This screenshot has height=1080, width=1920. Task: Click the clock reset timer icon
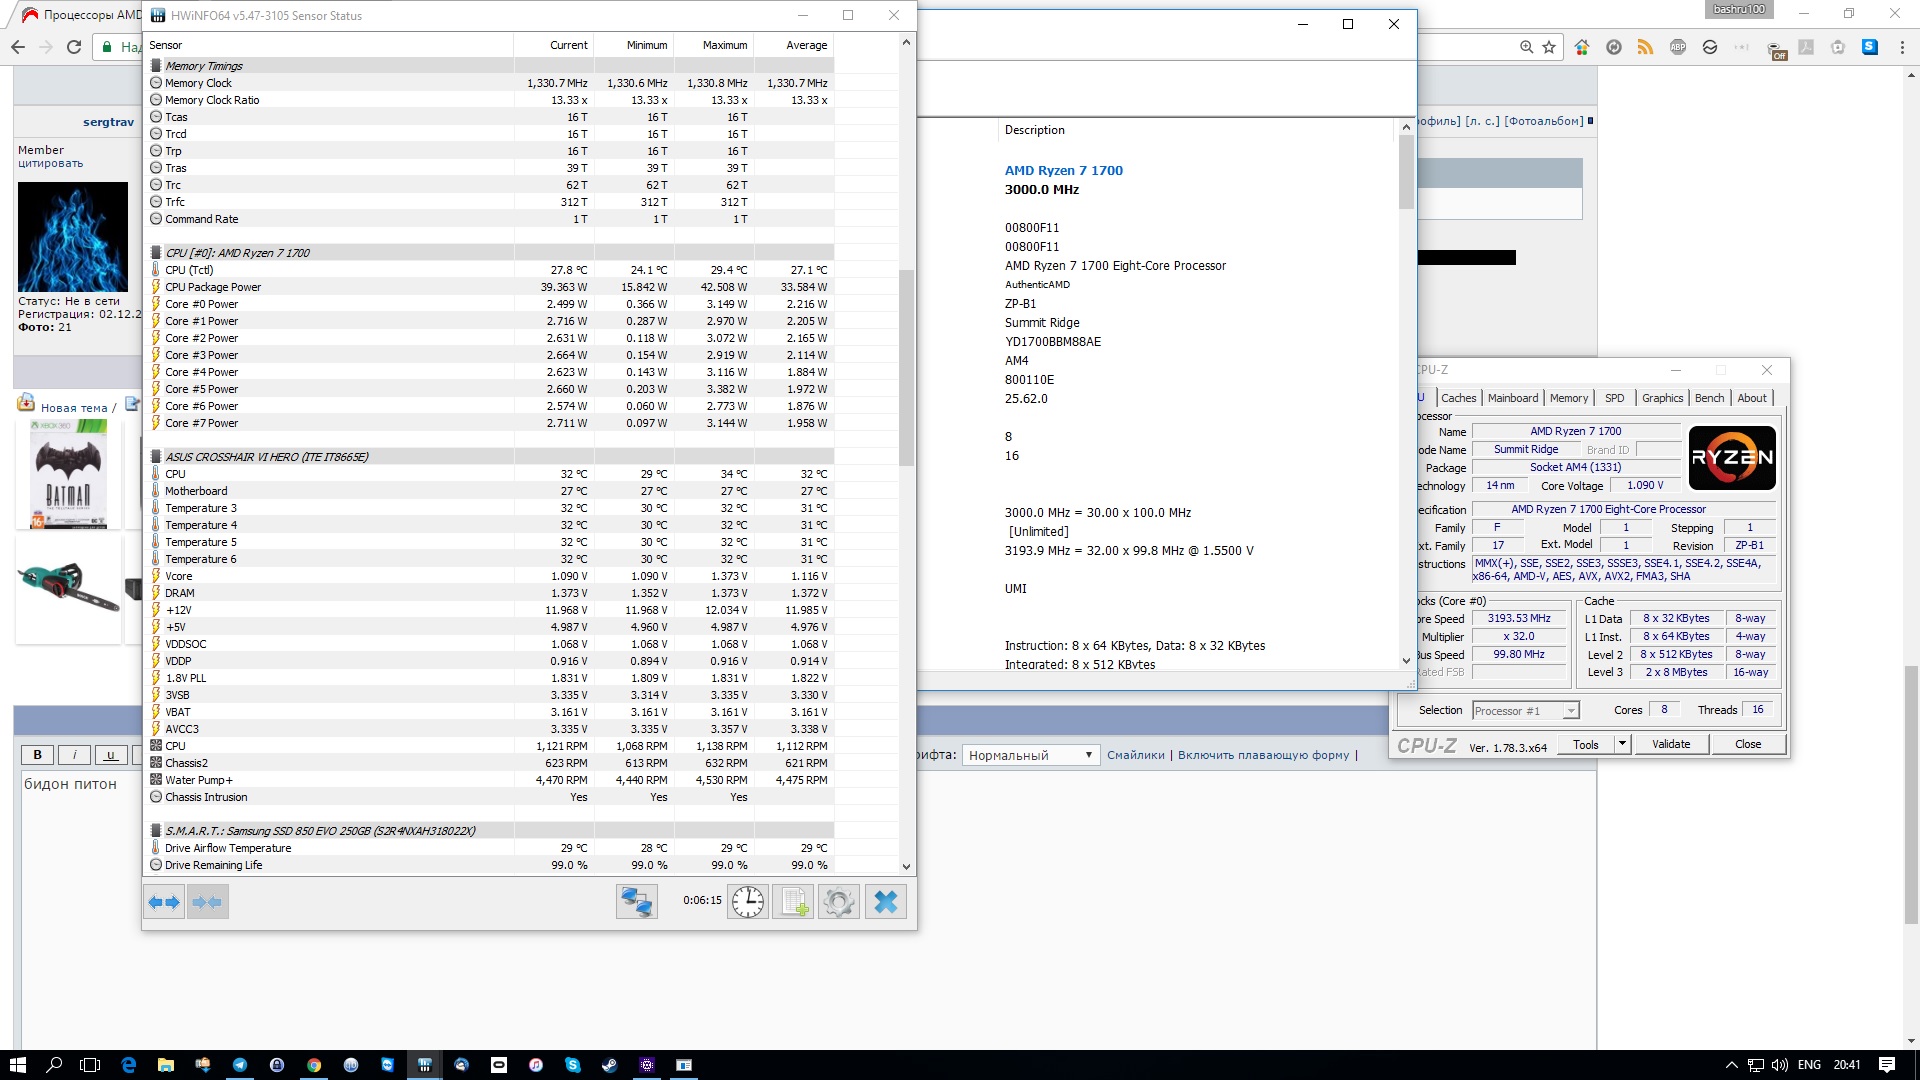click(x=747, y=902)
